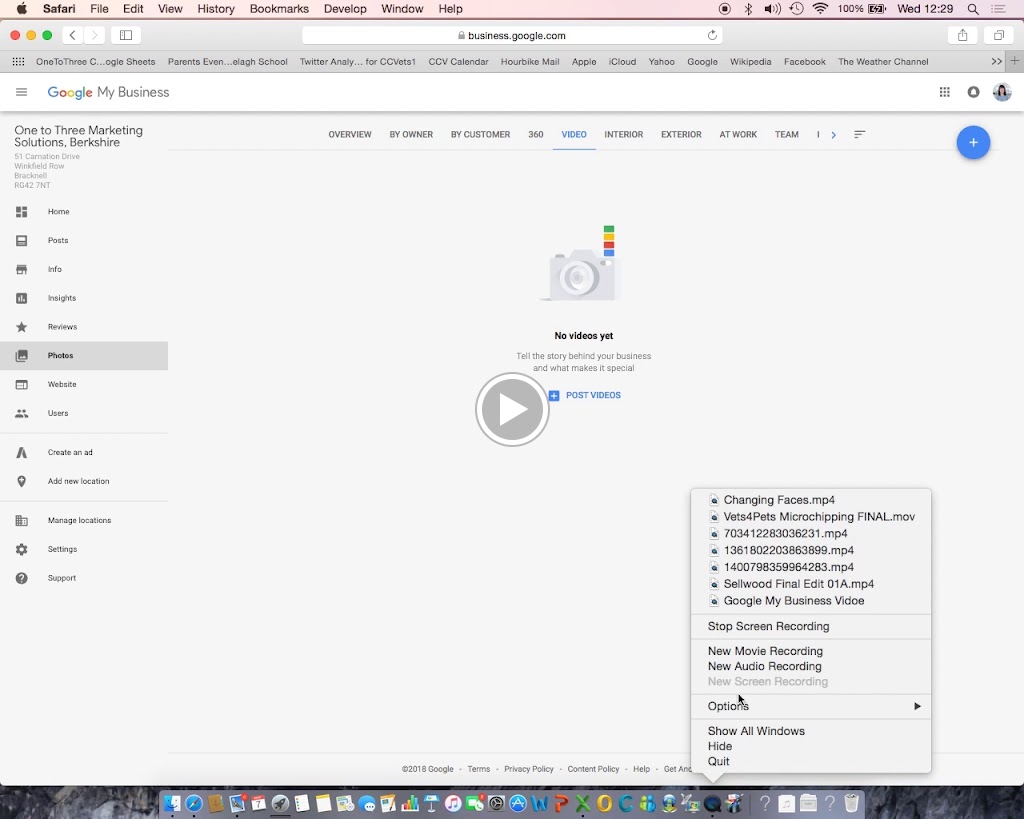Expand the Options submenu
The image size is (1024, 819).
(811, 706)
